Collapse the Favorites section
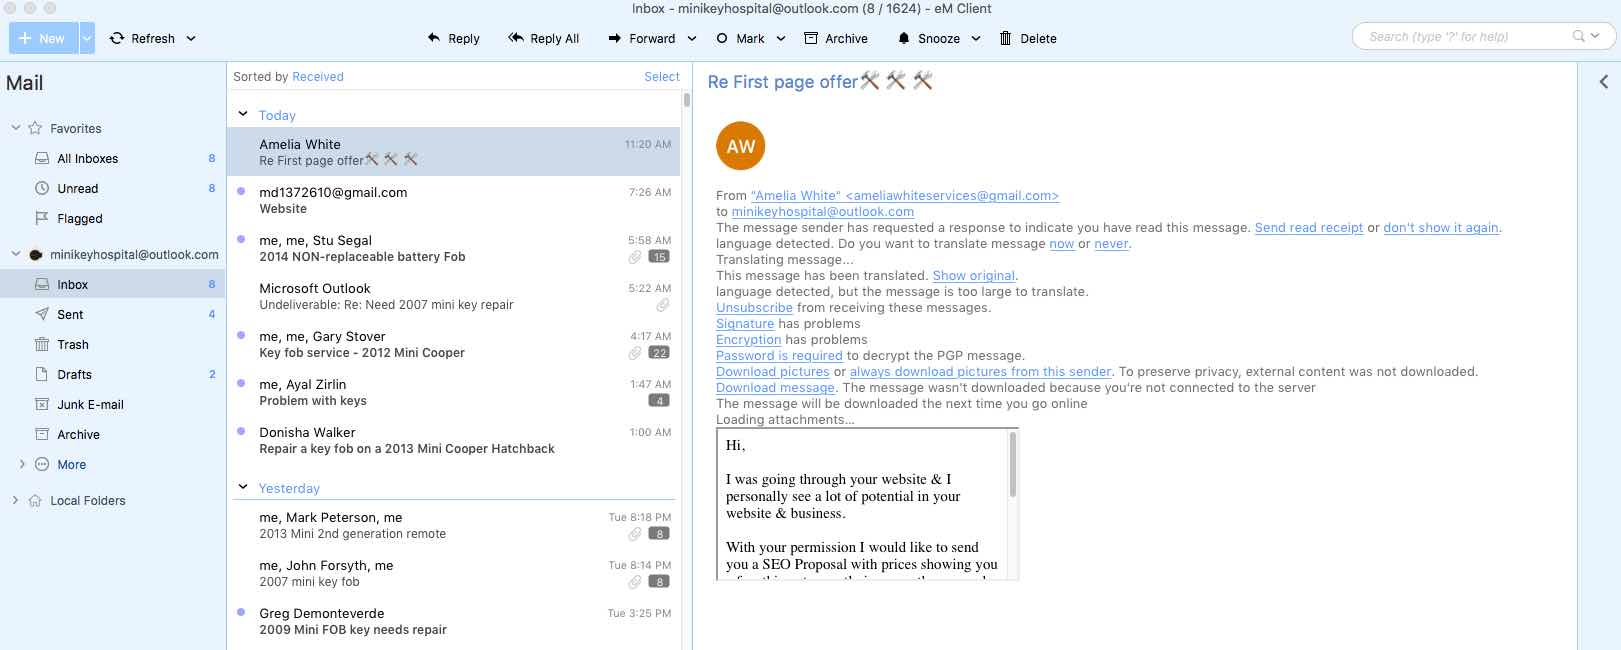Viewport: 1621px width, 650px height. tap(16, 128)
